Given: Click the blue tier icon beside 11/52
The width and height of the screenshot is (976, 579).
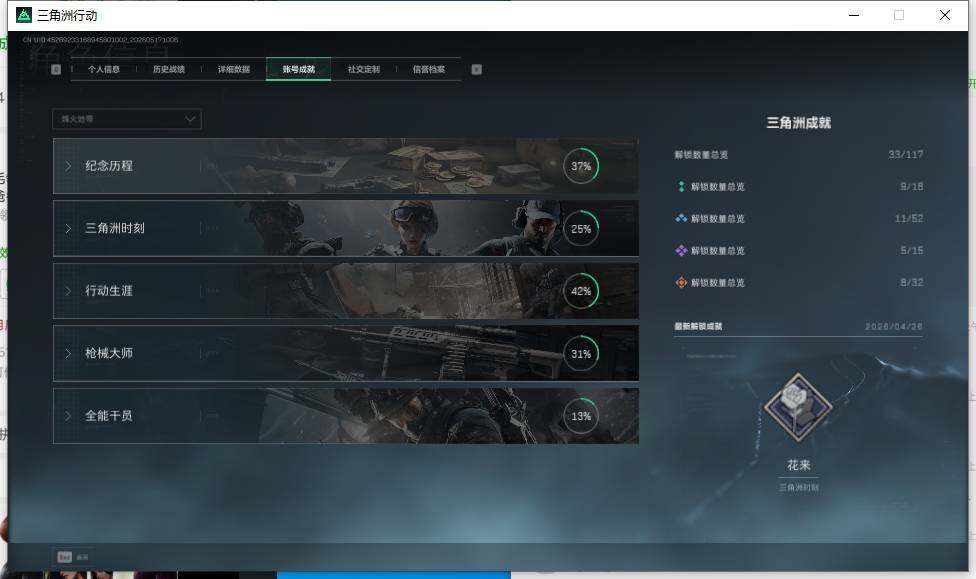Looking at the screenshot, I should click(681, 218).
